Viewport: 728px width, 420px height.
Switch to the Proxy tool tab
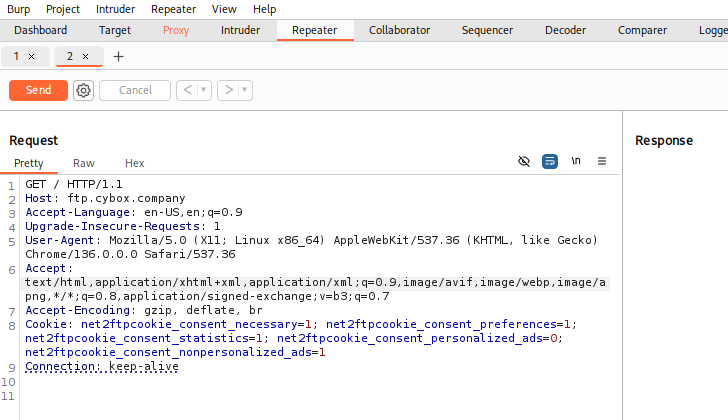pyautogui.click(x=176, y=30)
